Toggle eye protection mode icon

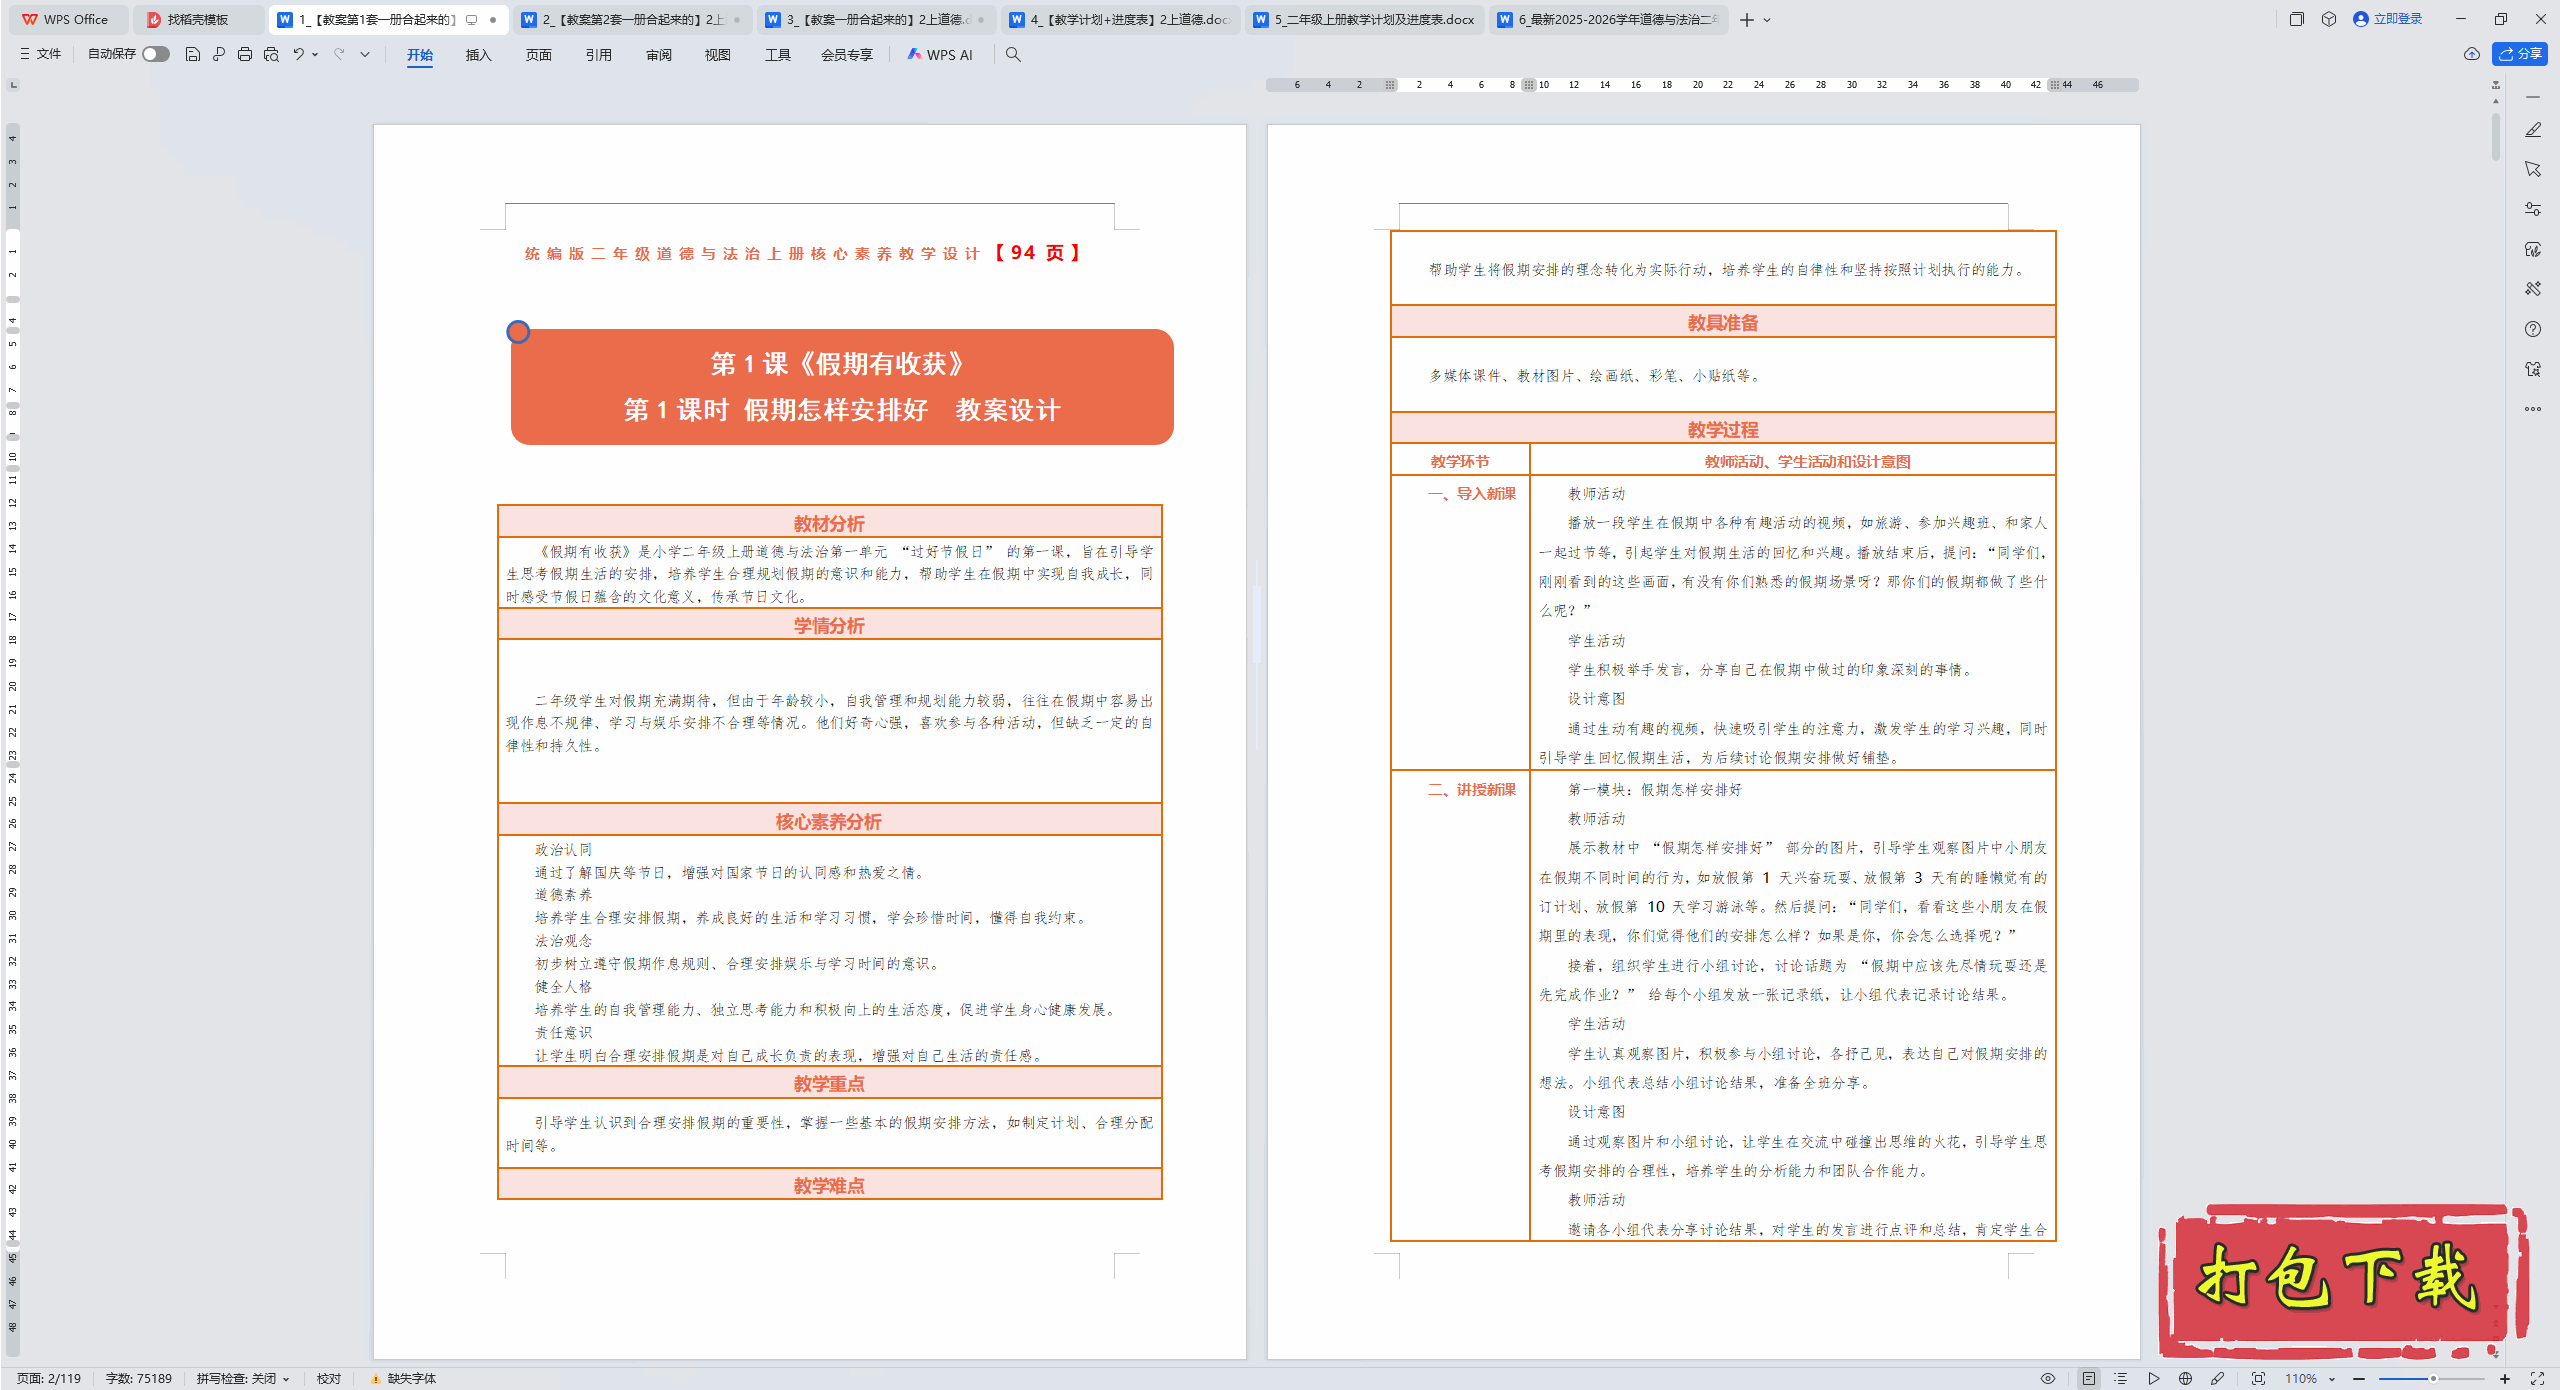pos(2047,1378)
